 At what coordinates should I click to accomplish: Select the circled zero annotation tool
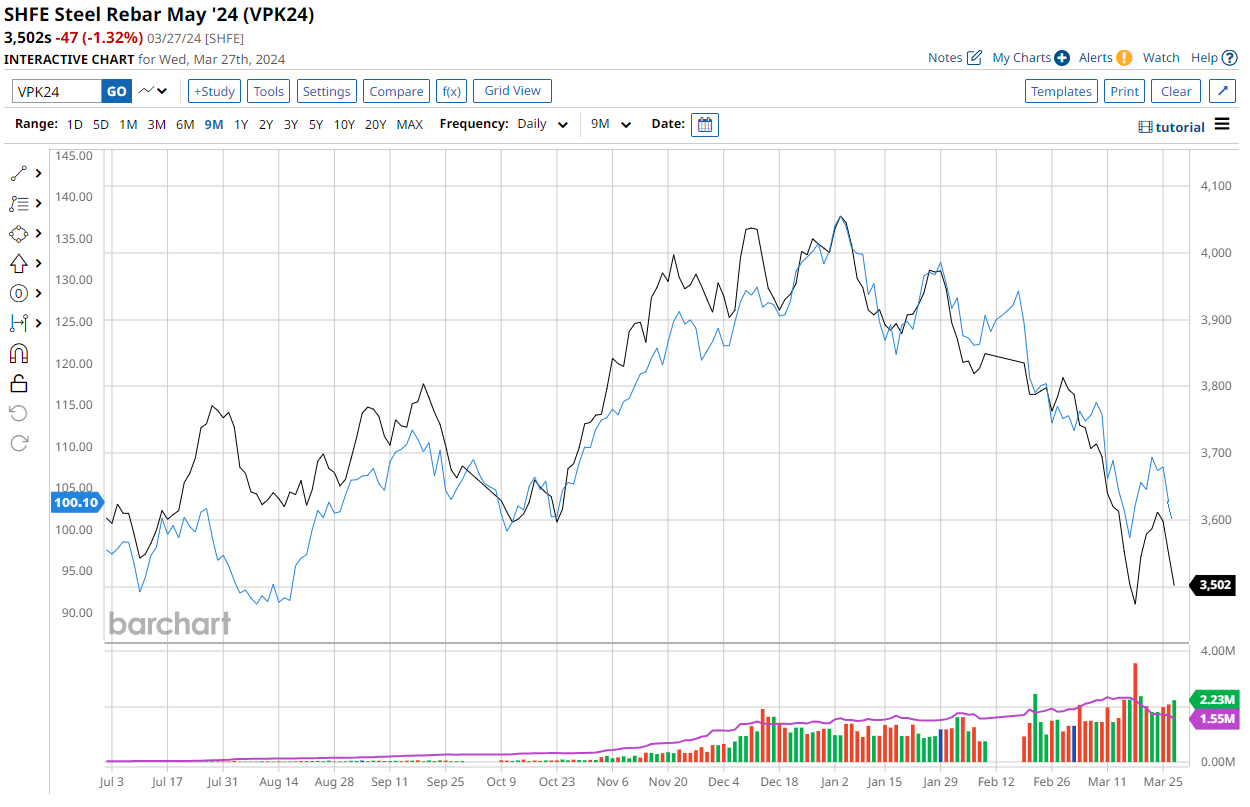pos(19,293)
